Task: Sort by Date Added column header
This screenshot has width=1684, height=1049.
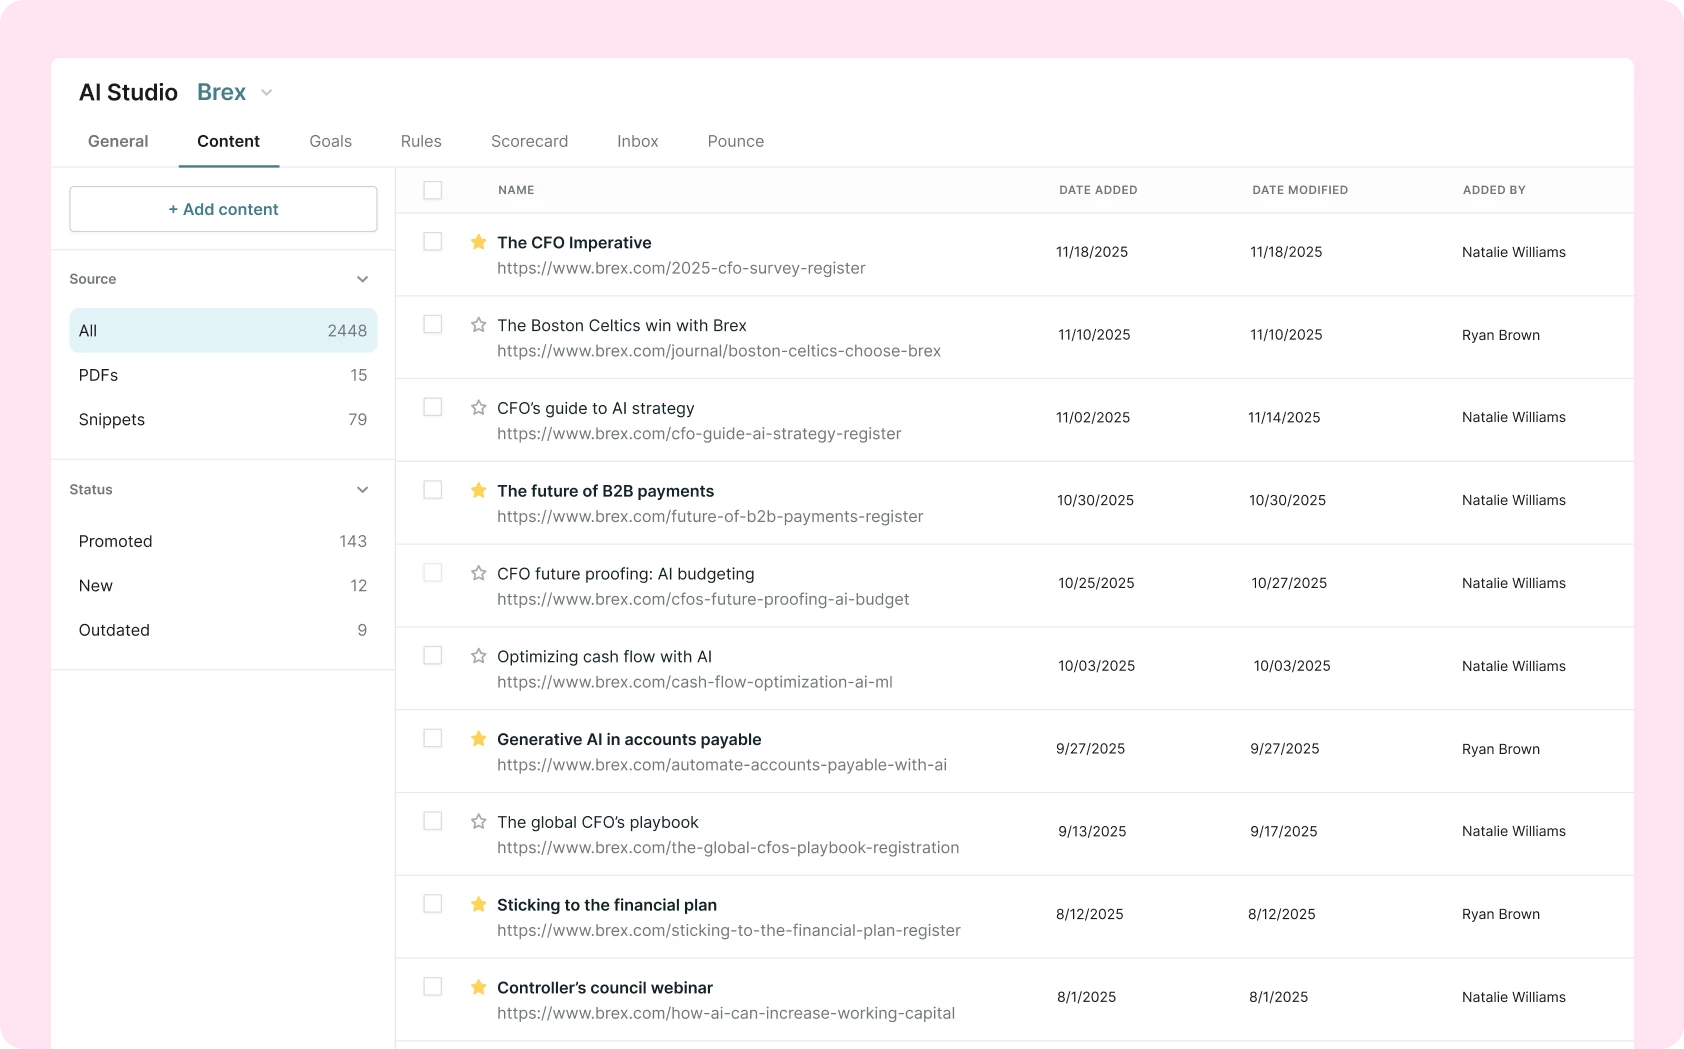Action: tap(1098, 190)
